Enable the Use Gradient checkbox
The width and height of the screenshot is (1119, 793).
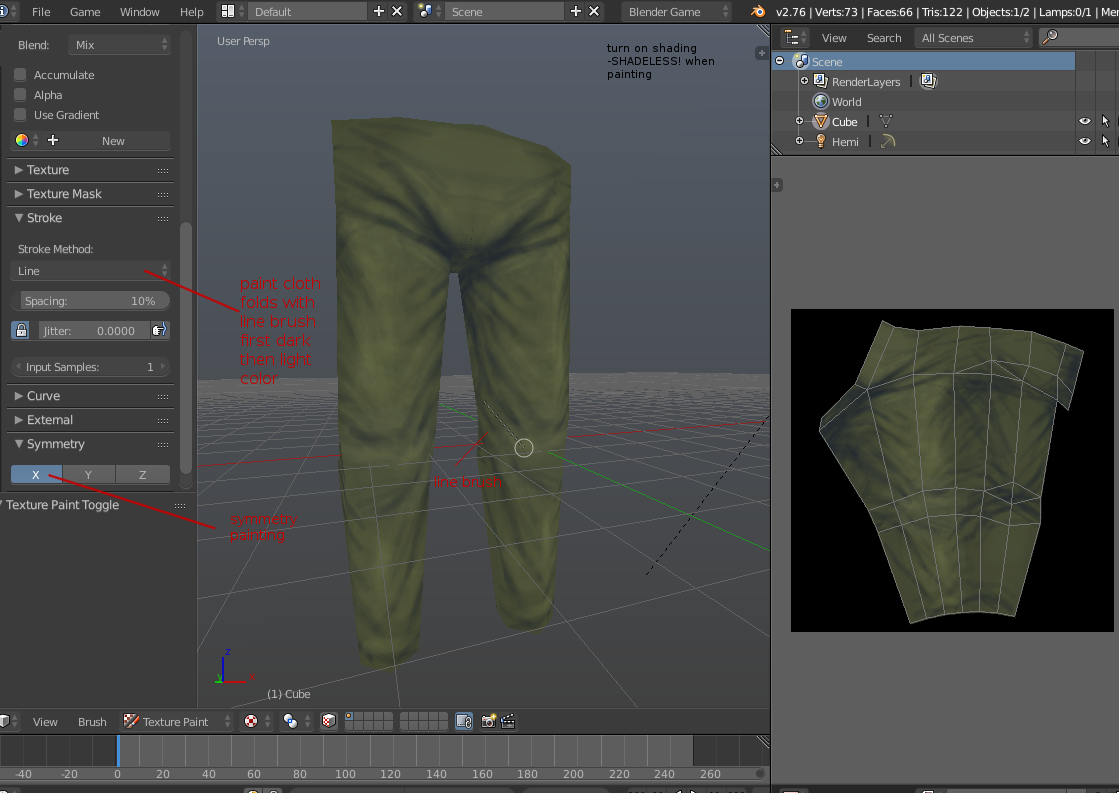coord(20,114)
